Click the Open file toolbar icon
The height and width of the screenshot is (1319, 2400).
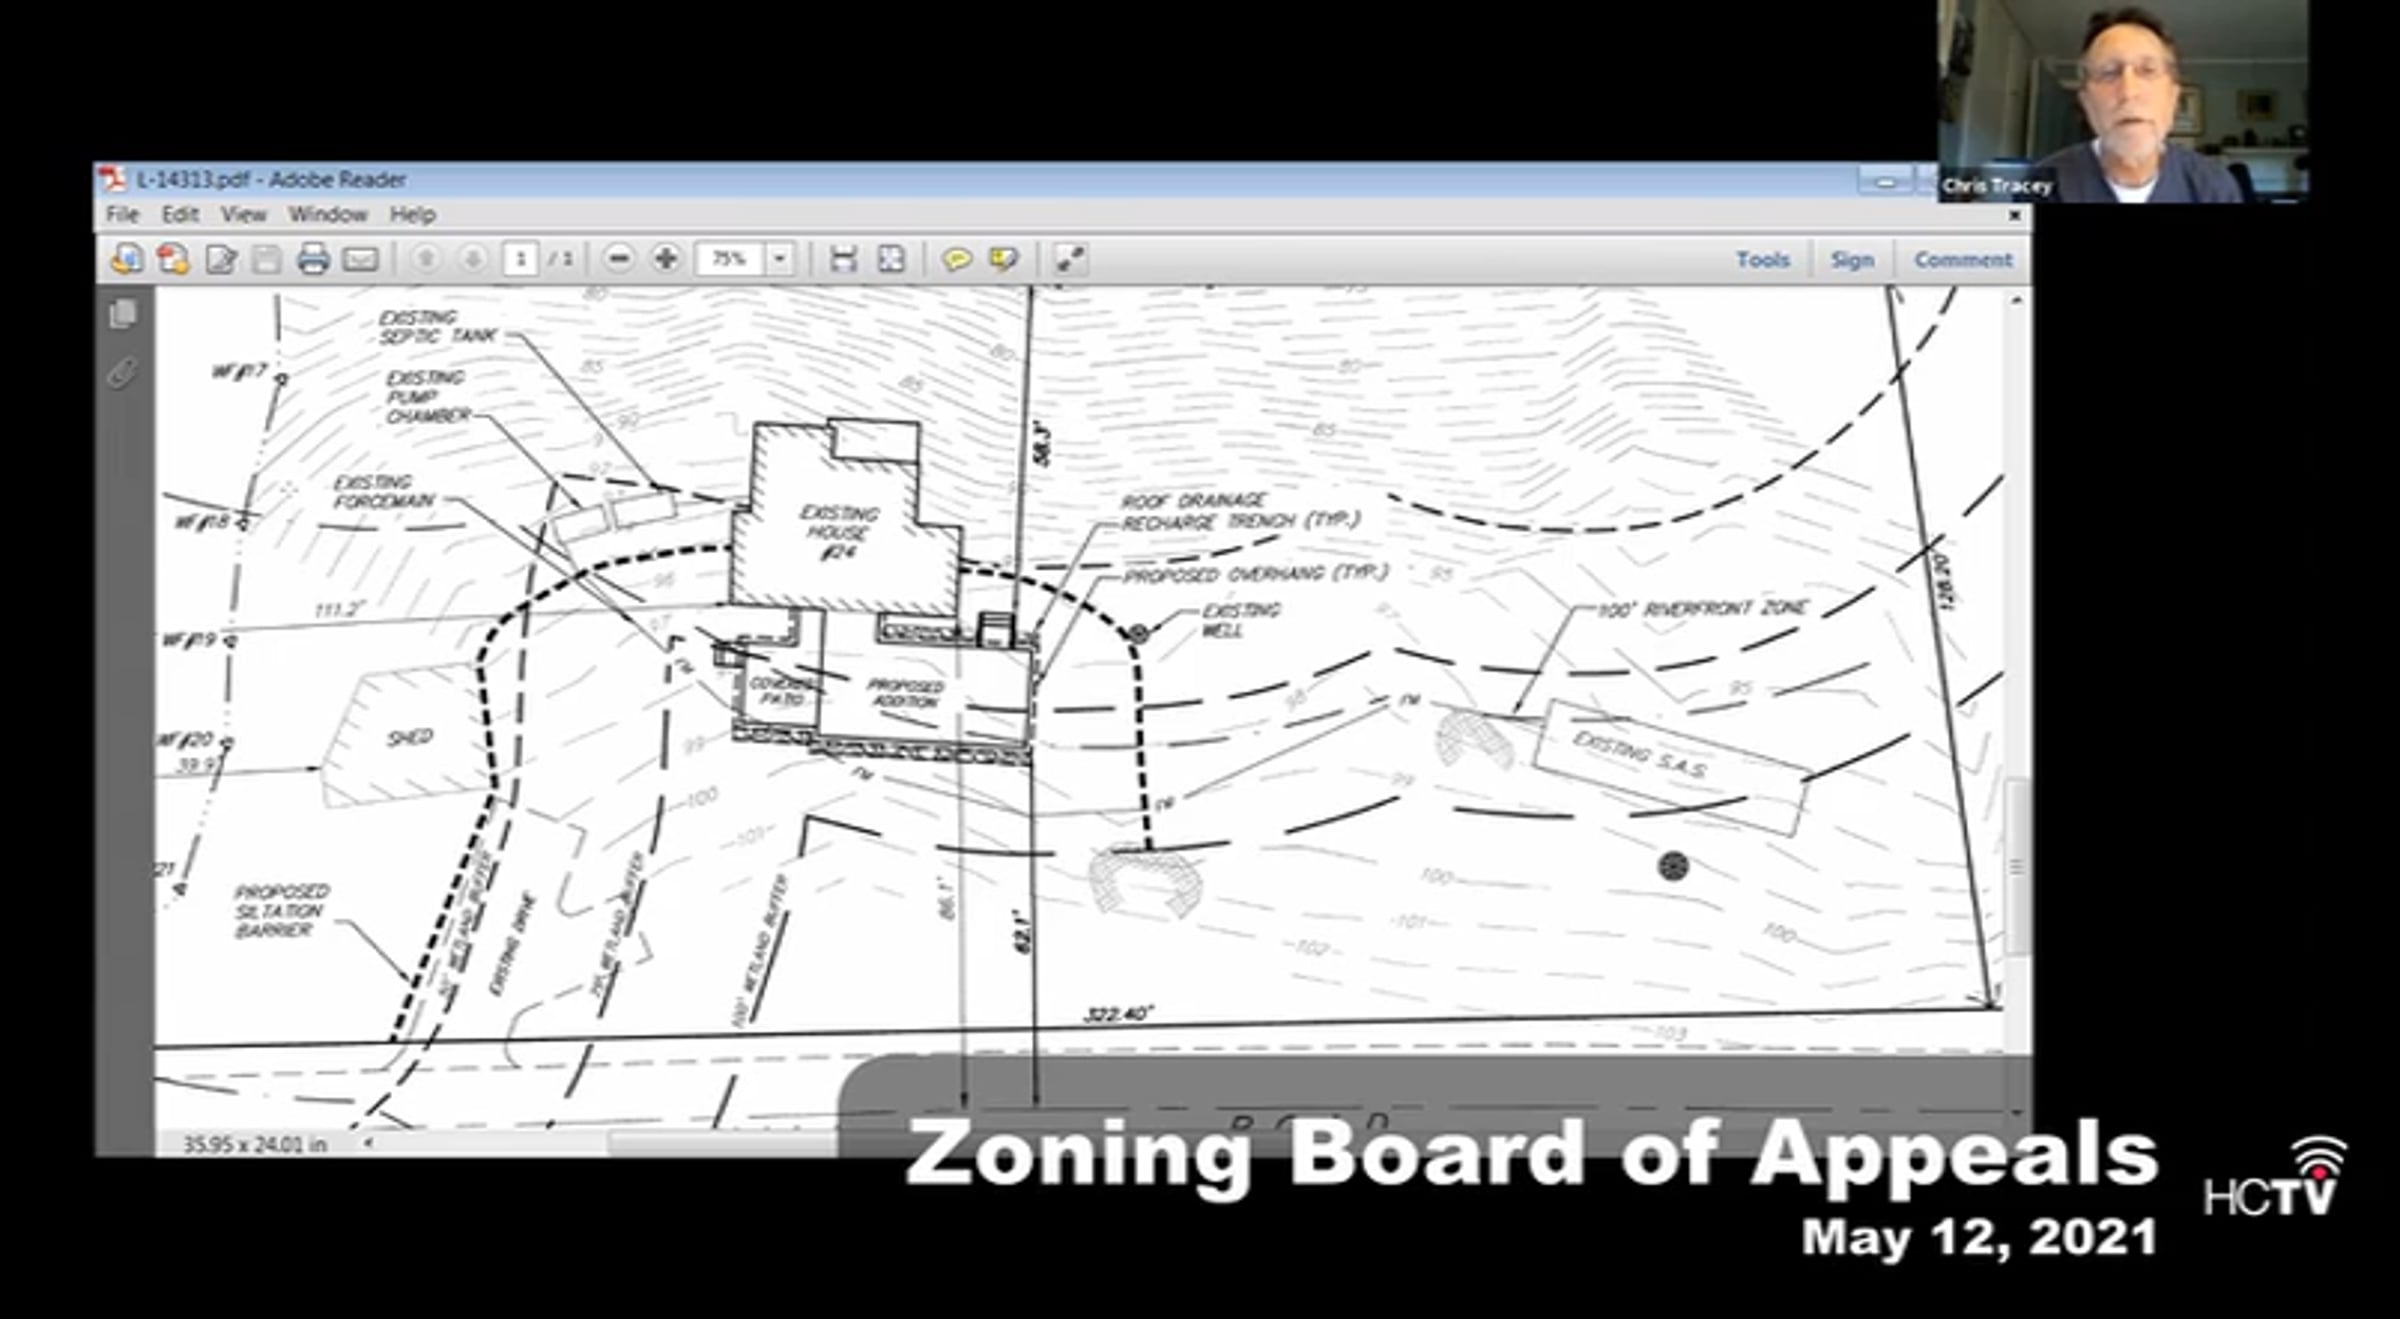tap(127, 259)
